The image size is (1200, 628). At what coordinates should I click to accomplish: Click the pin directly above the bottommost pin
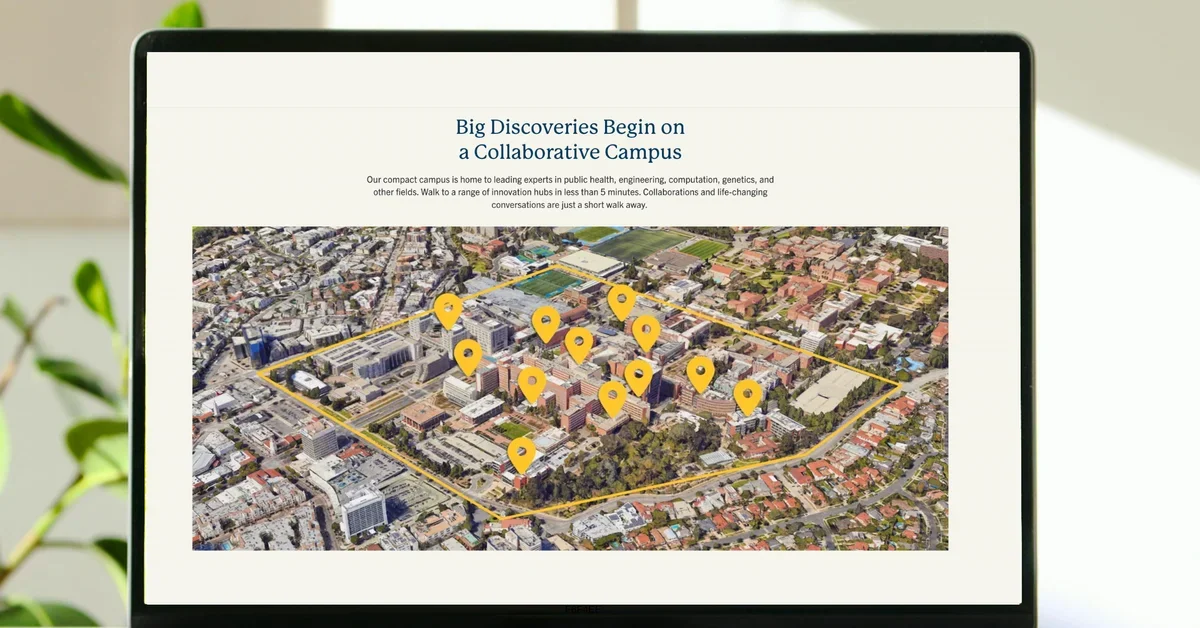pos(532,382)
